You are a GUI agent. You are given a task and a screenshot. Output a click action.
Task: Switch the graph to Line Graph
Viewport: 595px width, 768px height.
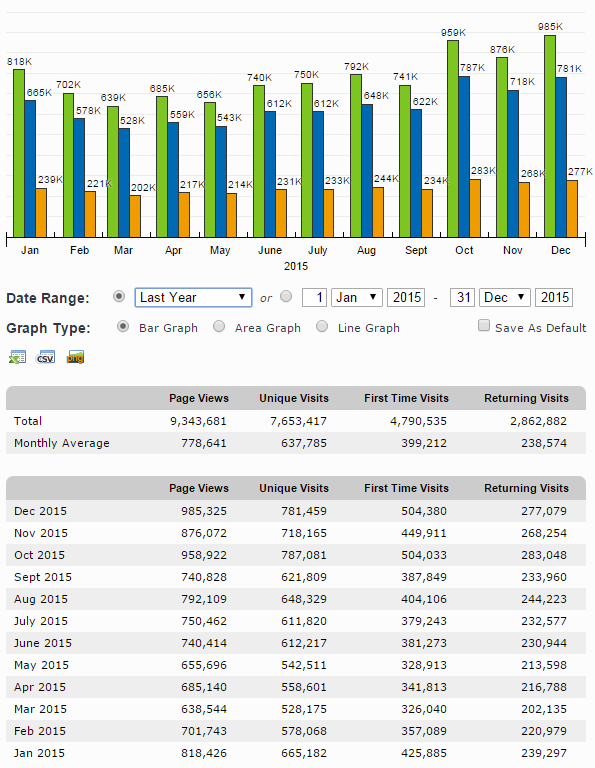click(322, 326)
